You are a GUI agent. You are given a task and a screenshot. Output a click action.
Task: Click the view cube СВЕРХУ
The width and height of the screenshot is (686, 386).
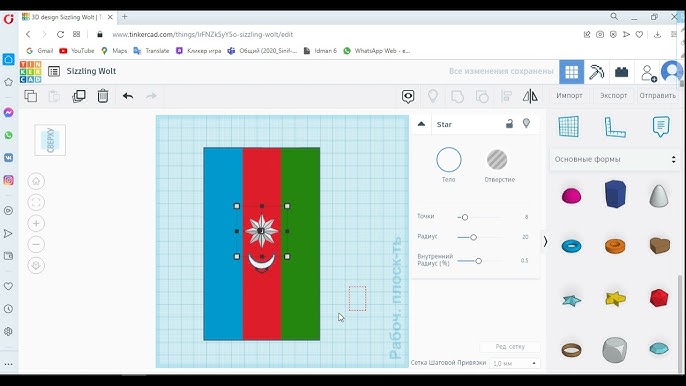click(x=50, y=140)
